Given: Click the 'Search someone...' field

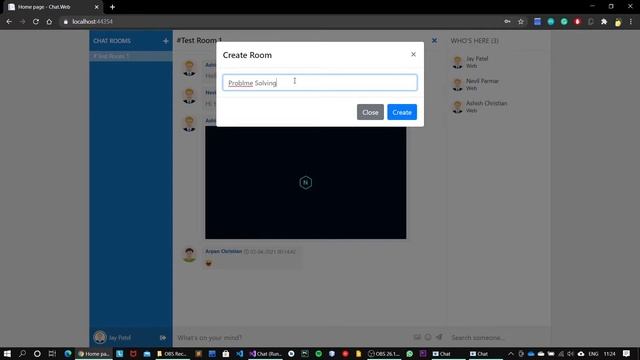Looking at the screenshot, I should pyautogui.click(x=498, y=338).
